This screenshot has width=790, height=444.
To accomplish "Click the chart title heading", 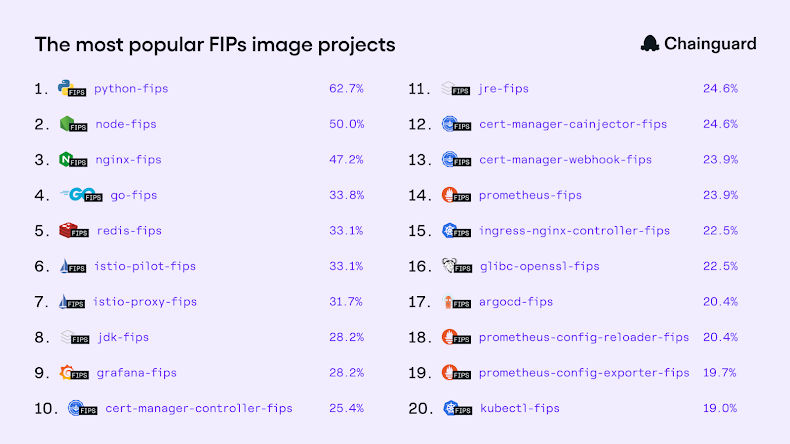I will click(215, 45).
